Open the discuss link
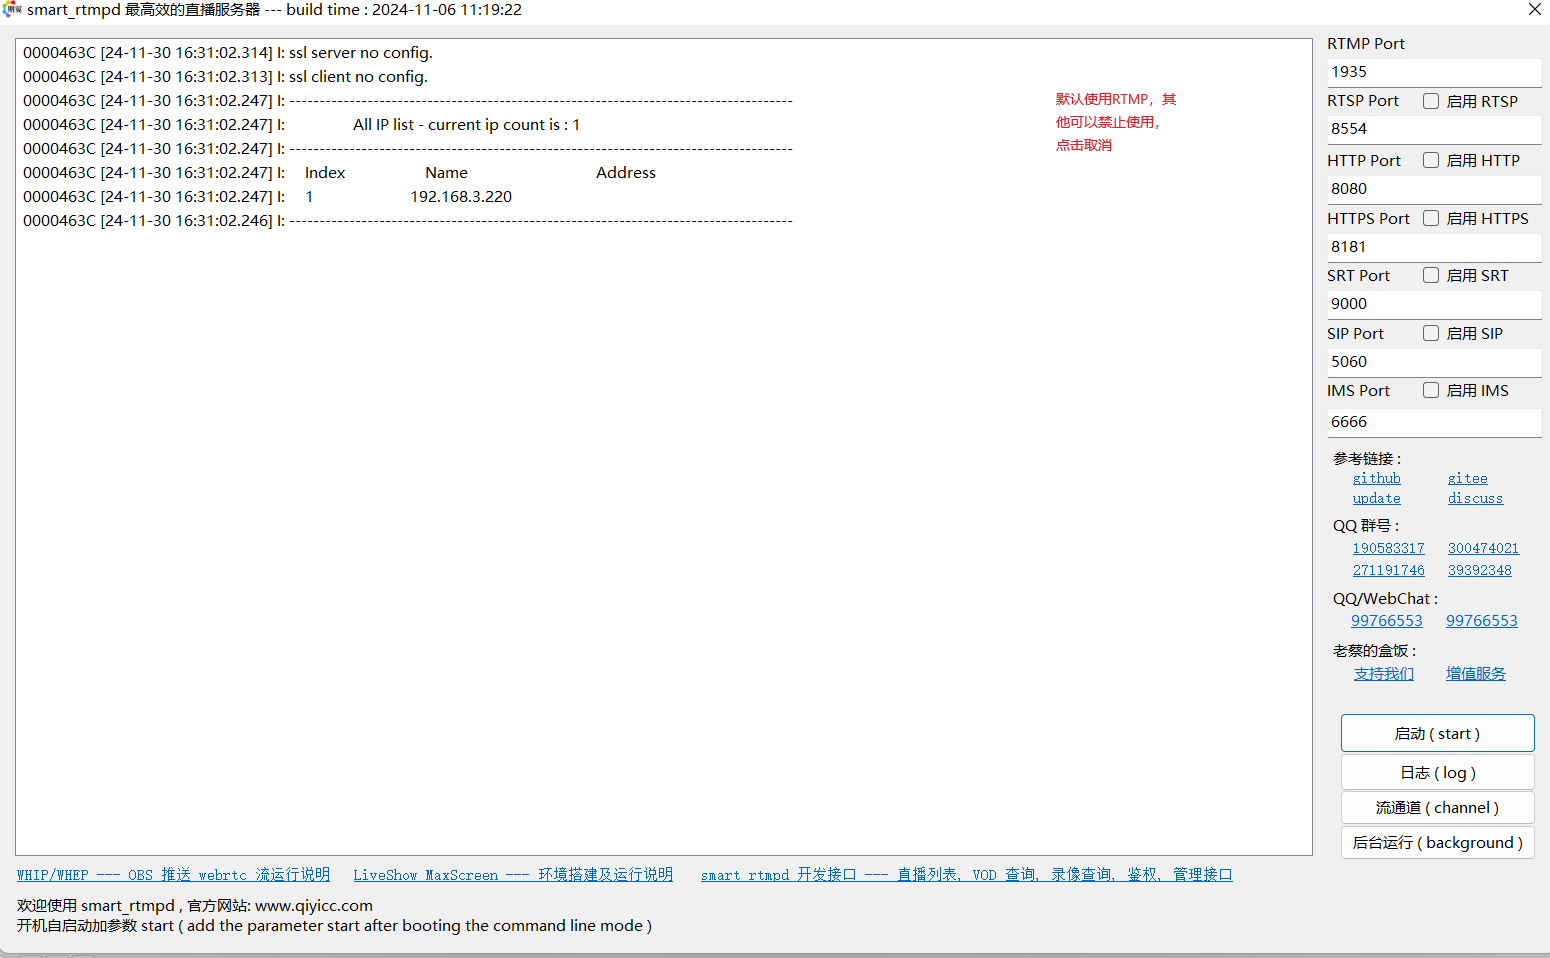1550x958 pixels. [x=1475, y=498]
